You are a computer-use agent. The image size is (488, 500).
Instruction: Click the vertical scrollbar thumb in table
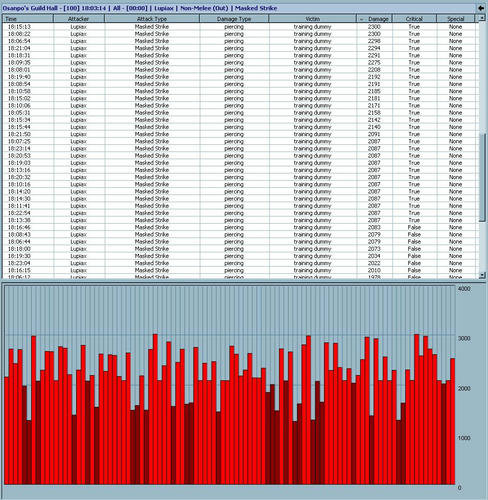point(482,177)
